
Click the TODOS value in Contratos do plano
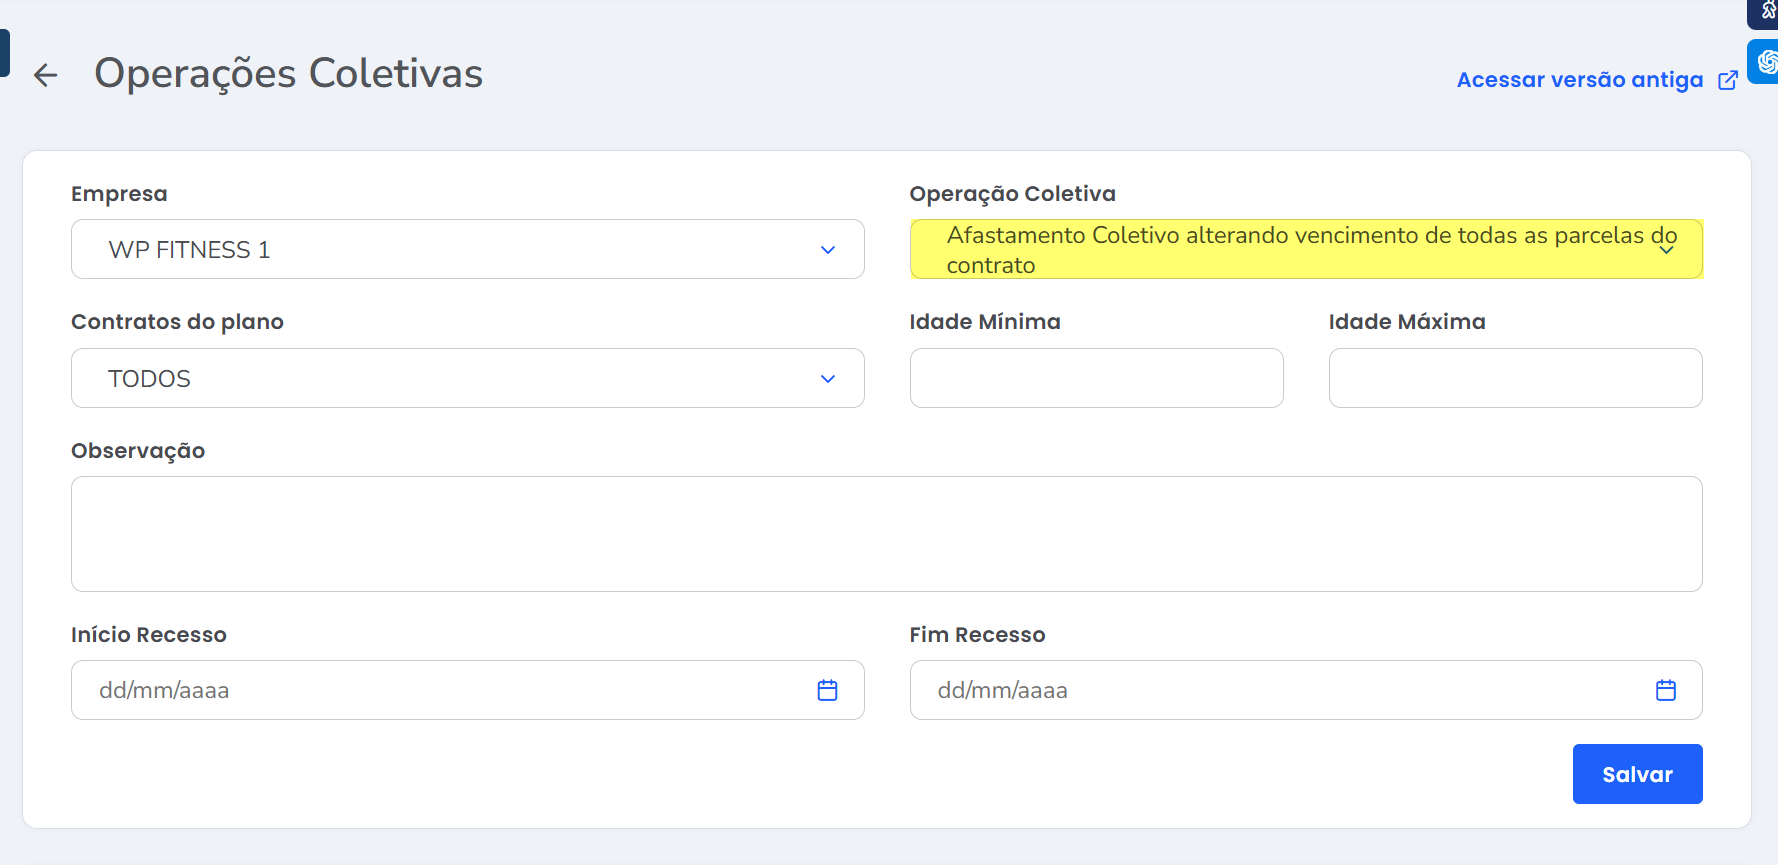coord(149,379)
